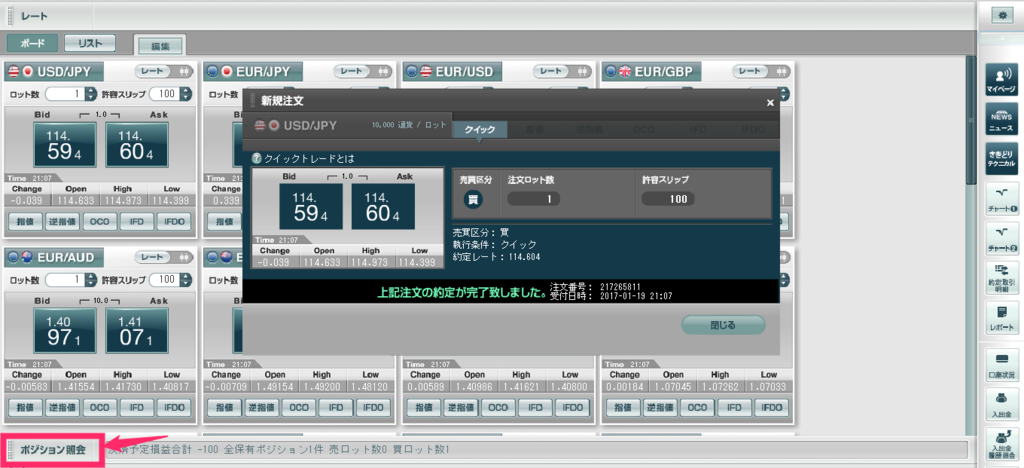This screenshot has width=1024, height=468.
Task: Click OCO button on the USD/JPY card
Action: coord(99,221)
